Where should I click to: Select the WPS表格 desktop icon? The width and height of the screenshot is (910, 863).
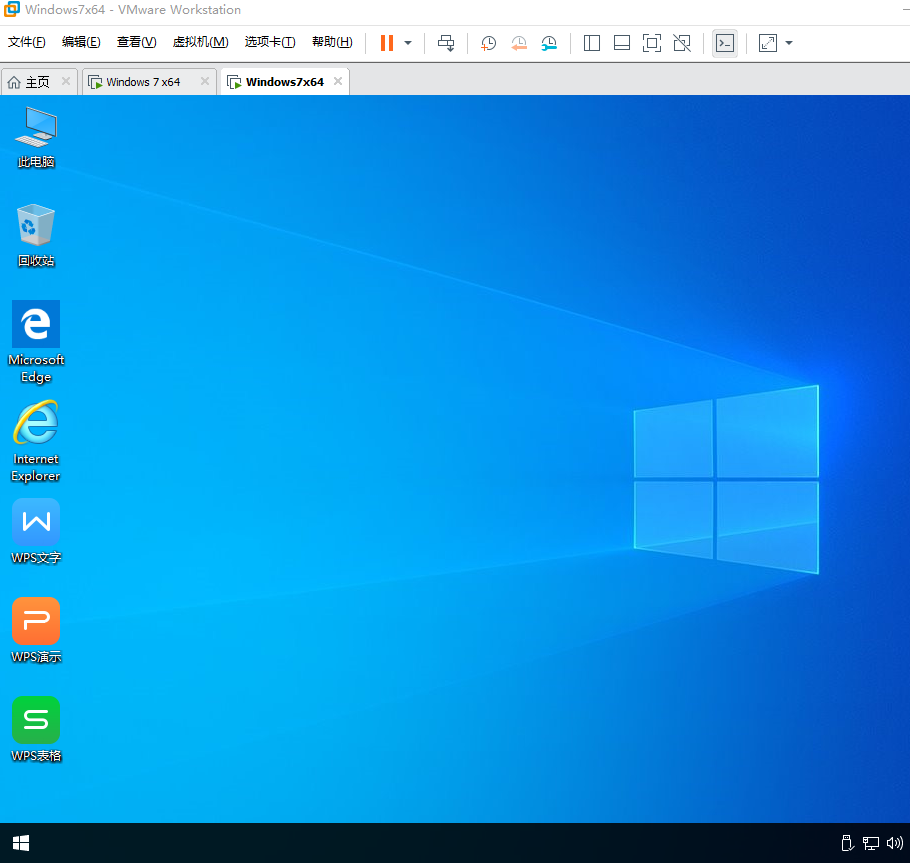pyautogui.click(x=36, y=730)
